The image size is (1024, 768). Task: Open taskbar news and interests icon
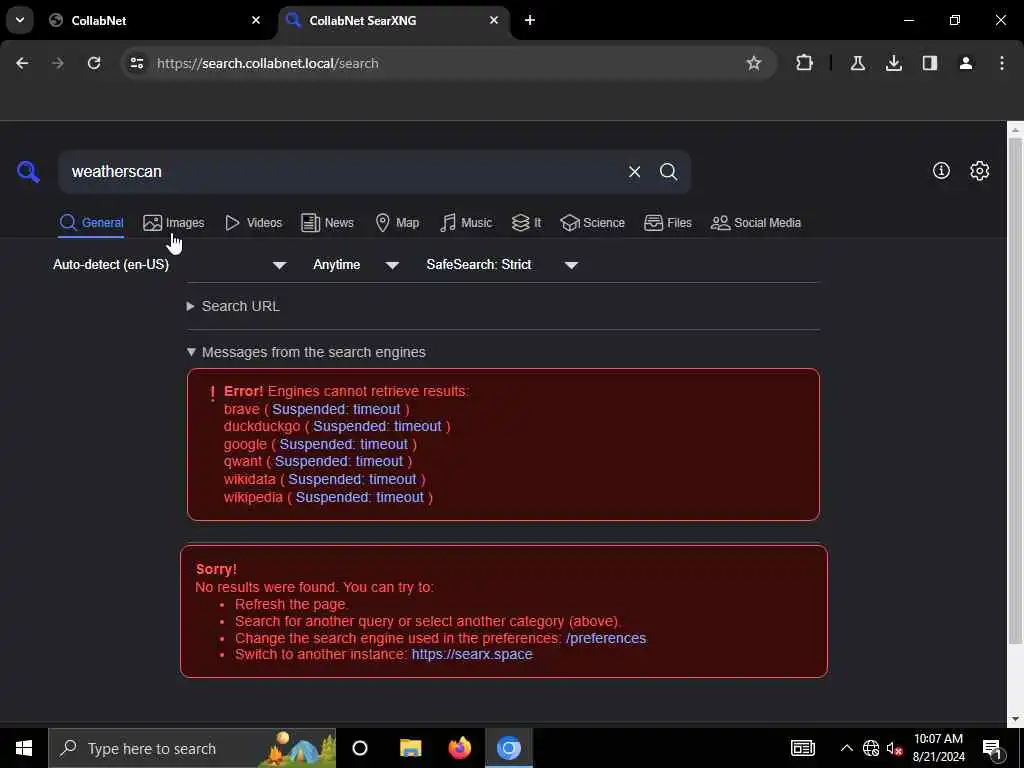coord(803,748)
